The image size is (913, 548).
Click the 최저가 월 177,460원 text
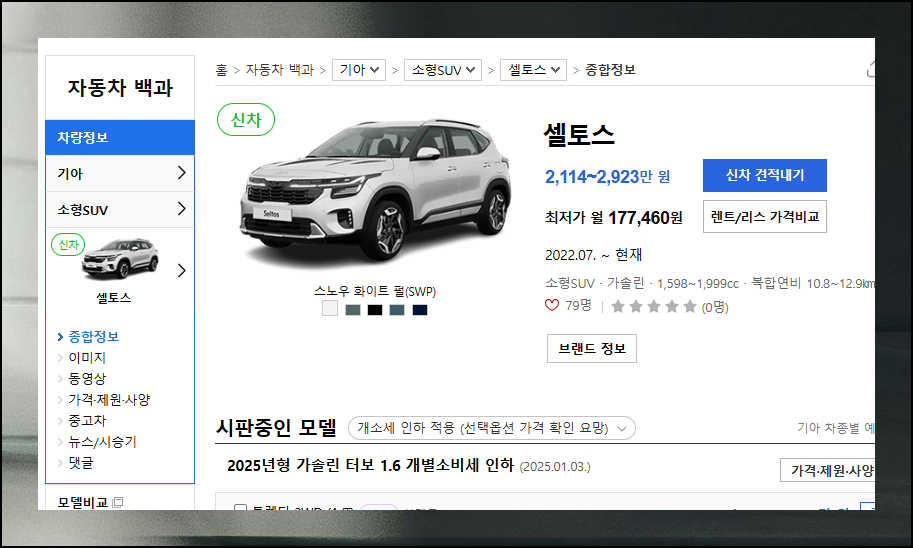click(x=613, y=218)
